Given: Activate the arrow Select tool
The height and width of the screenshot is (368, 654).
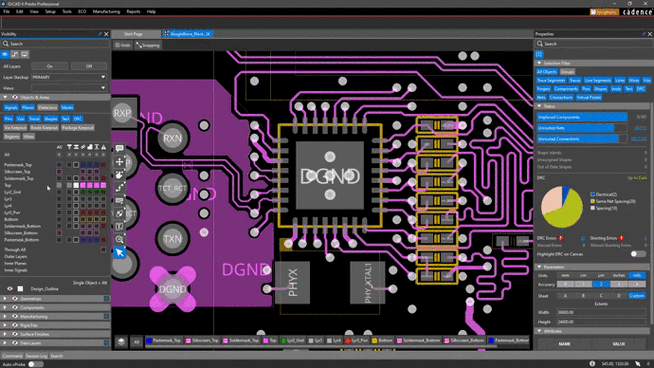Looking at the screenshot, I should click(x=120, y=252).
